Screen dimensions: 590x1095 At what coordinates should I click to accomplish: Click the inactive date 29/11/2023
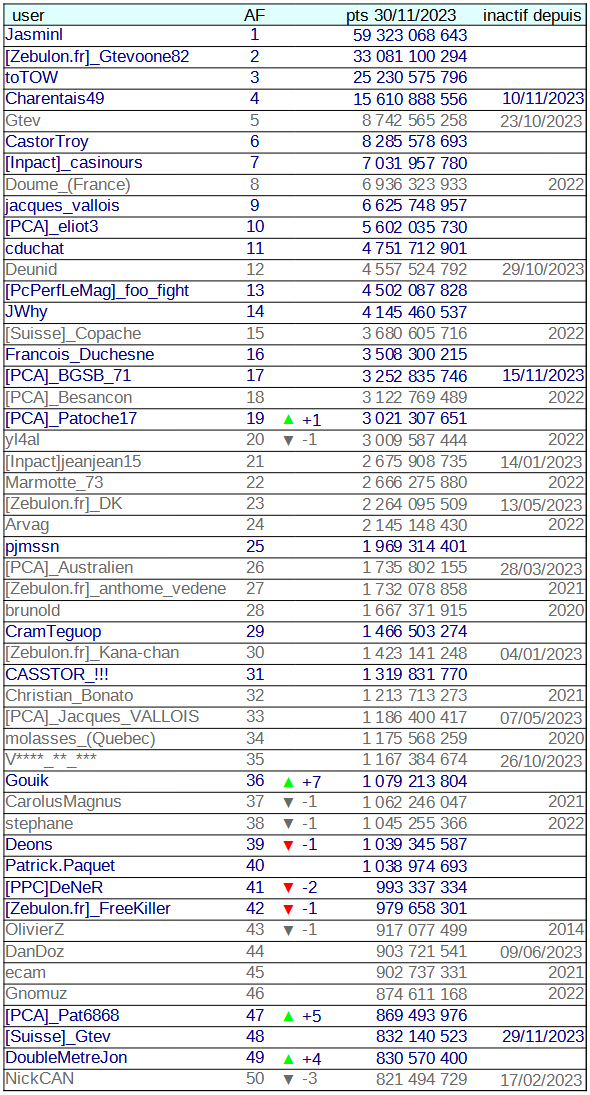point(543,1036)
